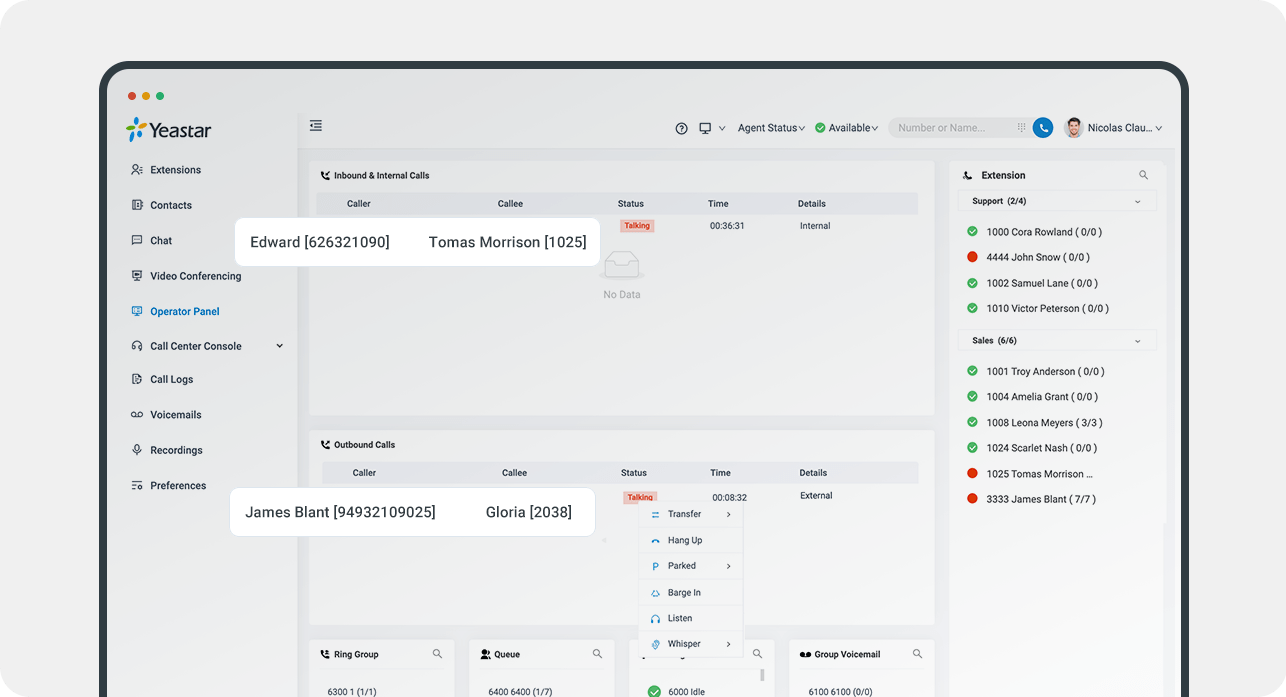The height and width of the screenshot is (697, 1286).
Task: Choose Hang Up in context menu
Action: [x=691, y=541]
